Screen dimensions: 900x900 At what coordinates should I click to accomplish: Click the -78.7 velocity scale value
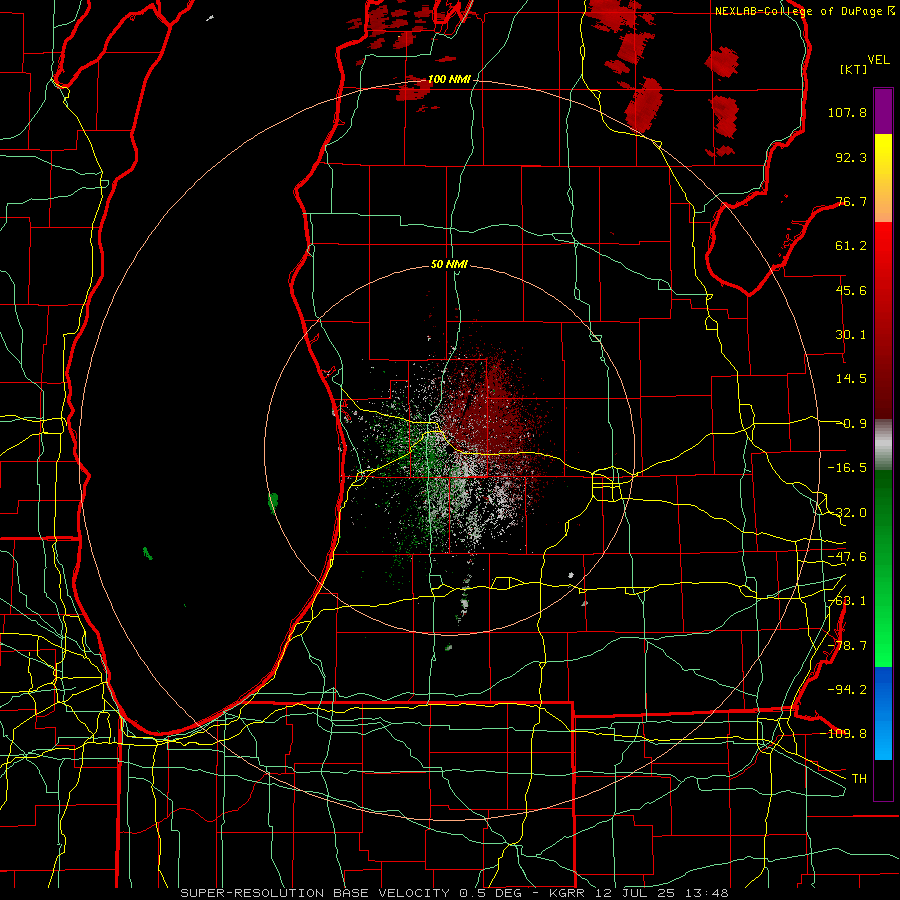point(847,646)
